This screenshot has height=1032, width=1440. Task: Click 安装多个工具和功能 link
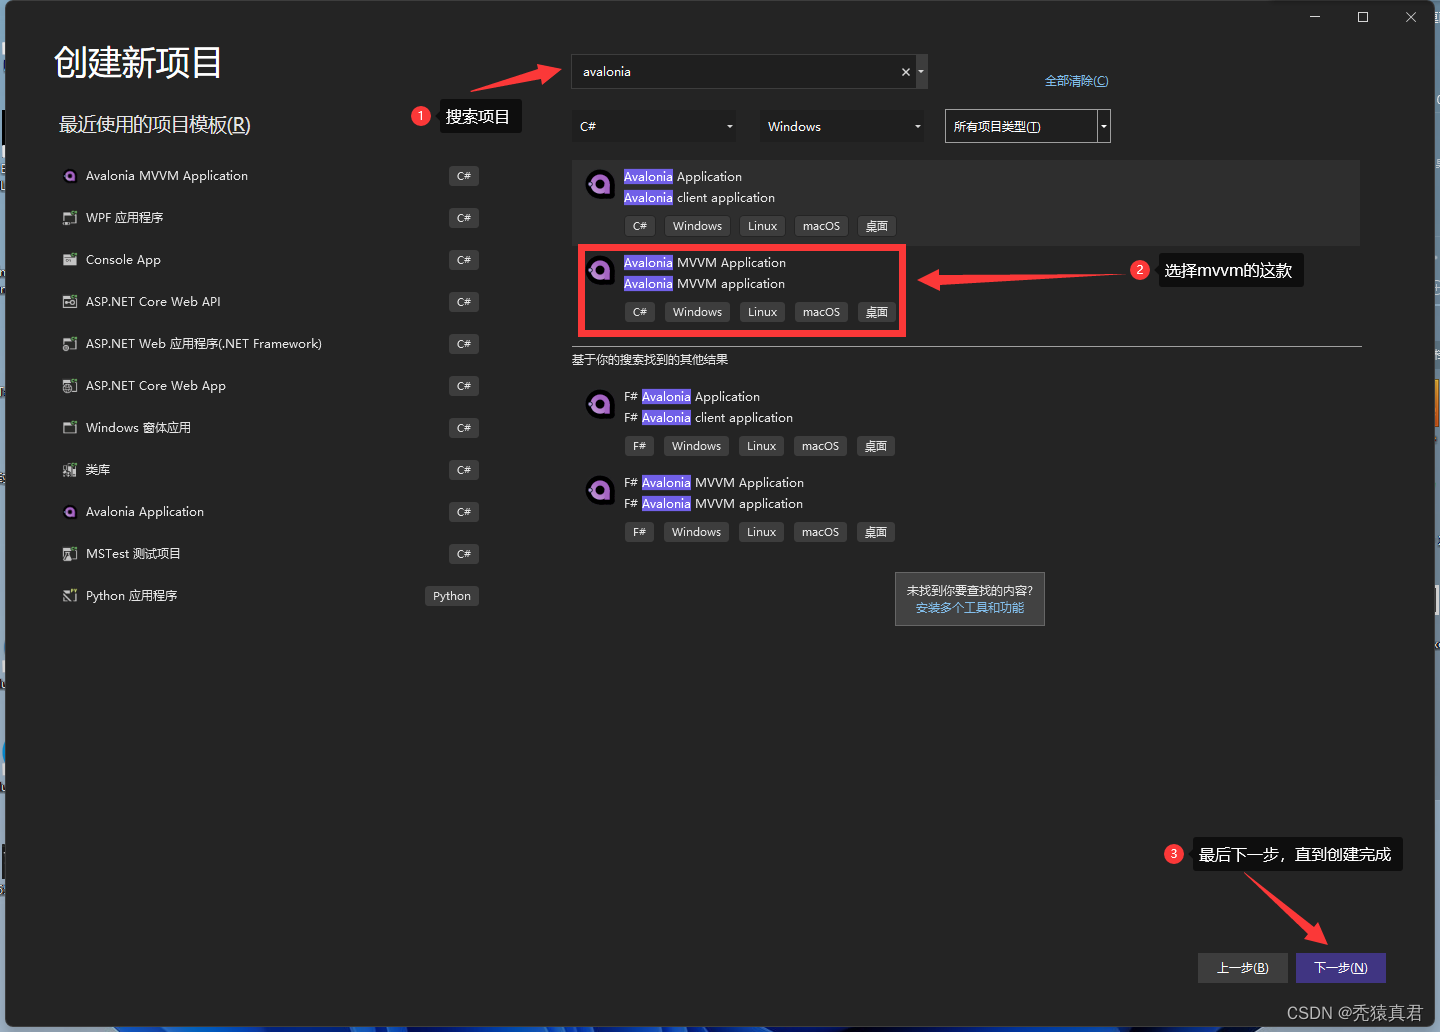(970, 608)
